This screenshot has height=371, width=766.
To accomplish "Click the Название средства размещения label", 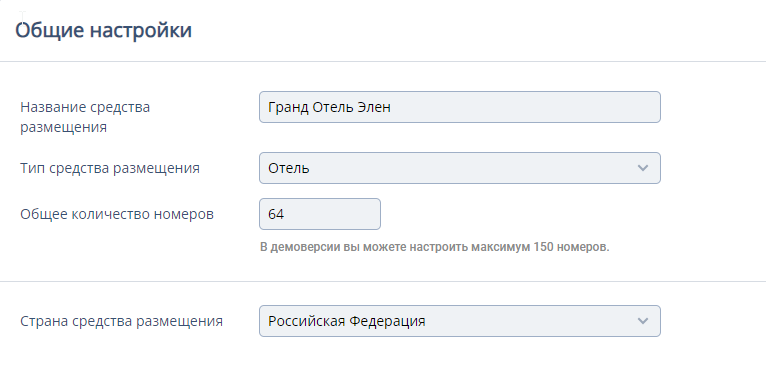I will click(x=85, y=117).
